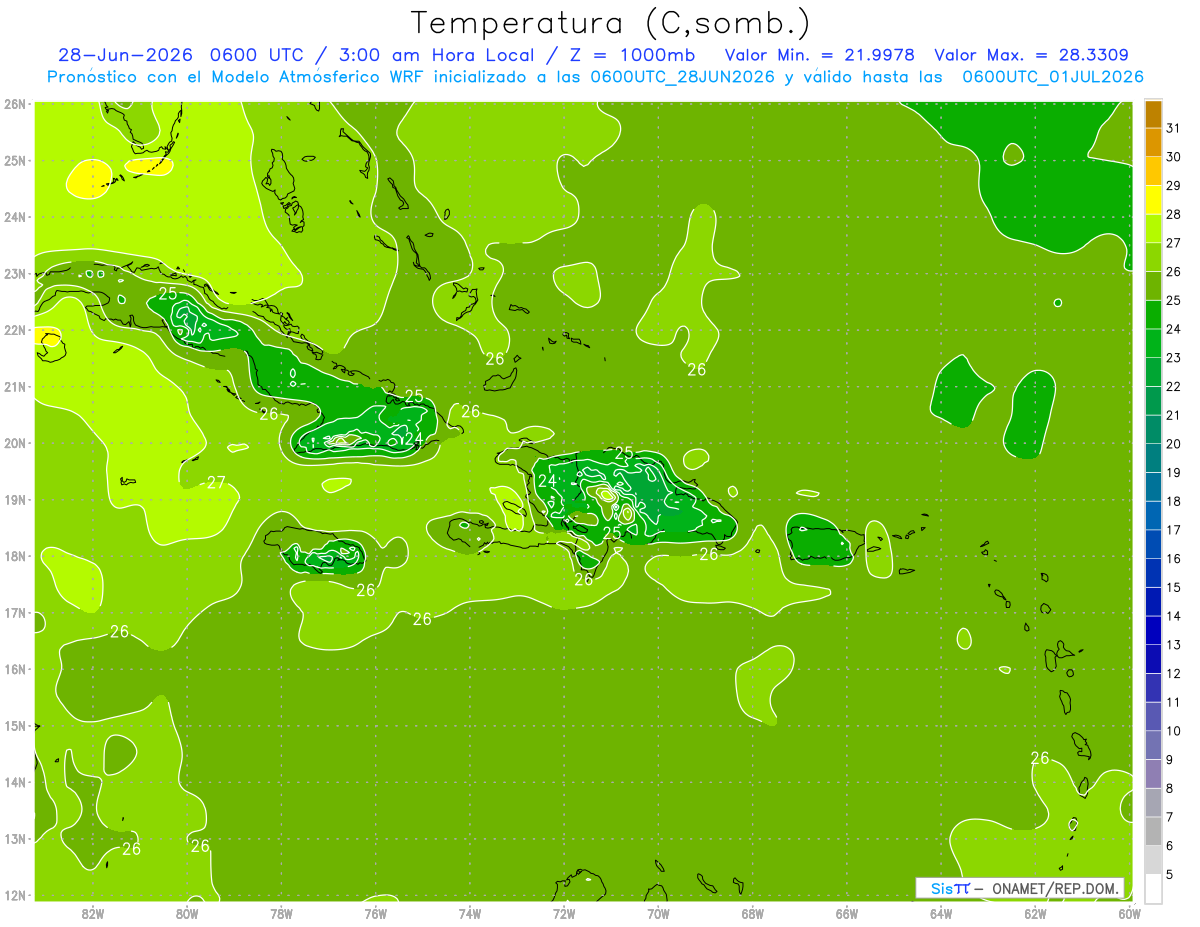Click color scale value label '10'

(x=1173, y=731)
